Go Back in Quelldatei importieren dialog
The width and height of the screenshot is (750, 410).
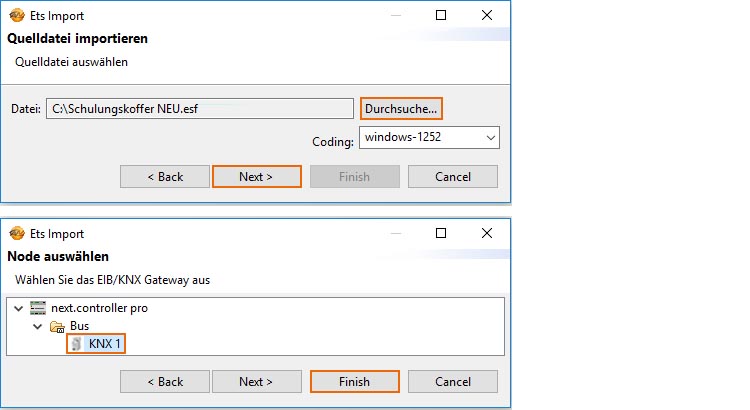(x=165, y=177)
